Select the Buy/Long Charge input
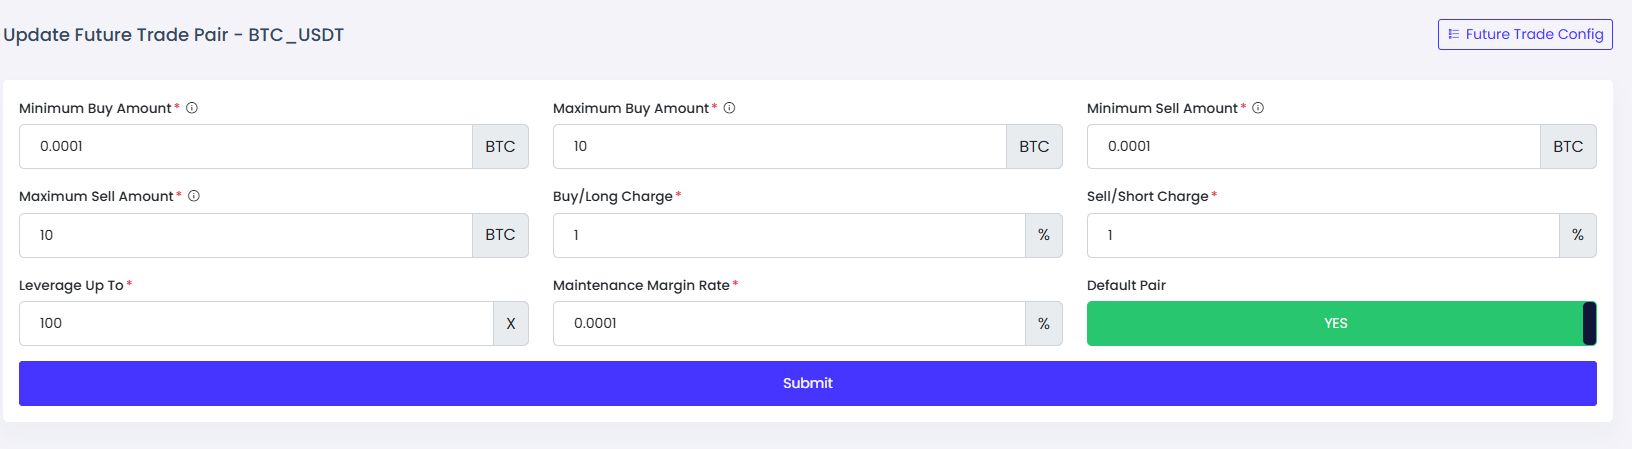1632x449 pixels. click(x=789, y=235)
